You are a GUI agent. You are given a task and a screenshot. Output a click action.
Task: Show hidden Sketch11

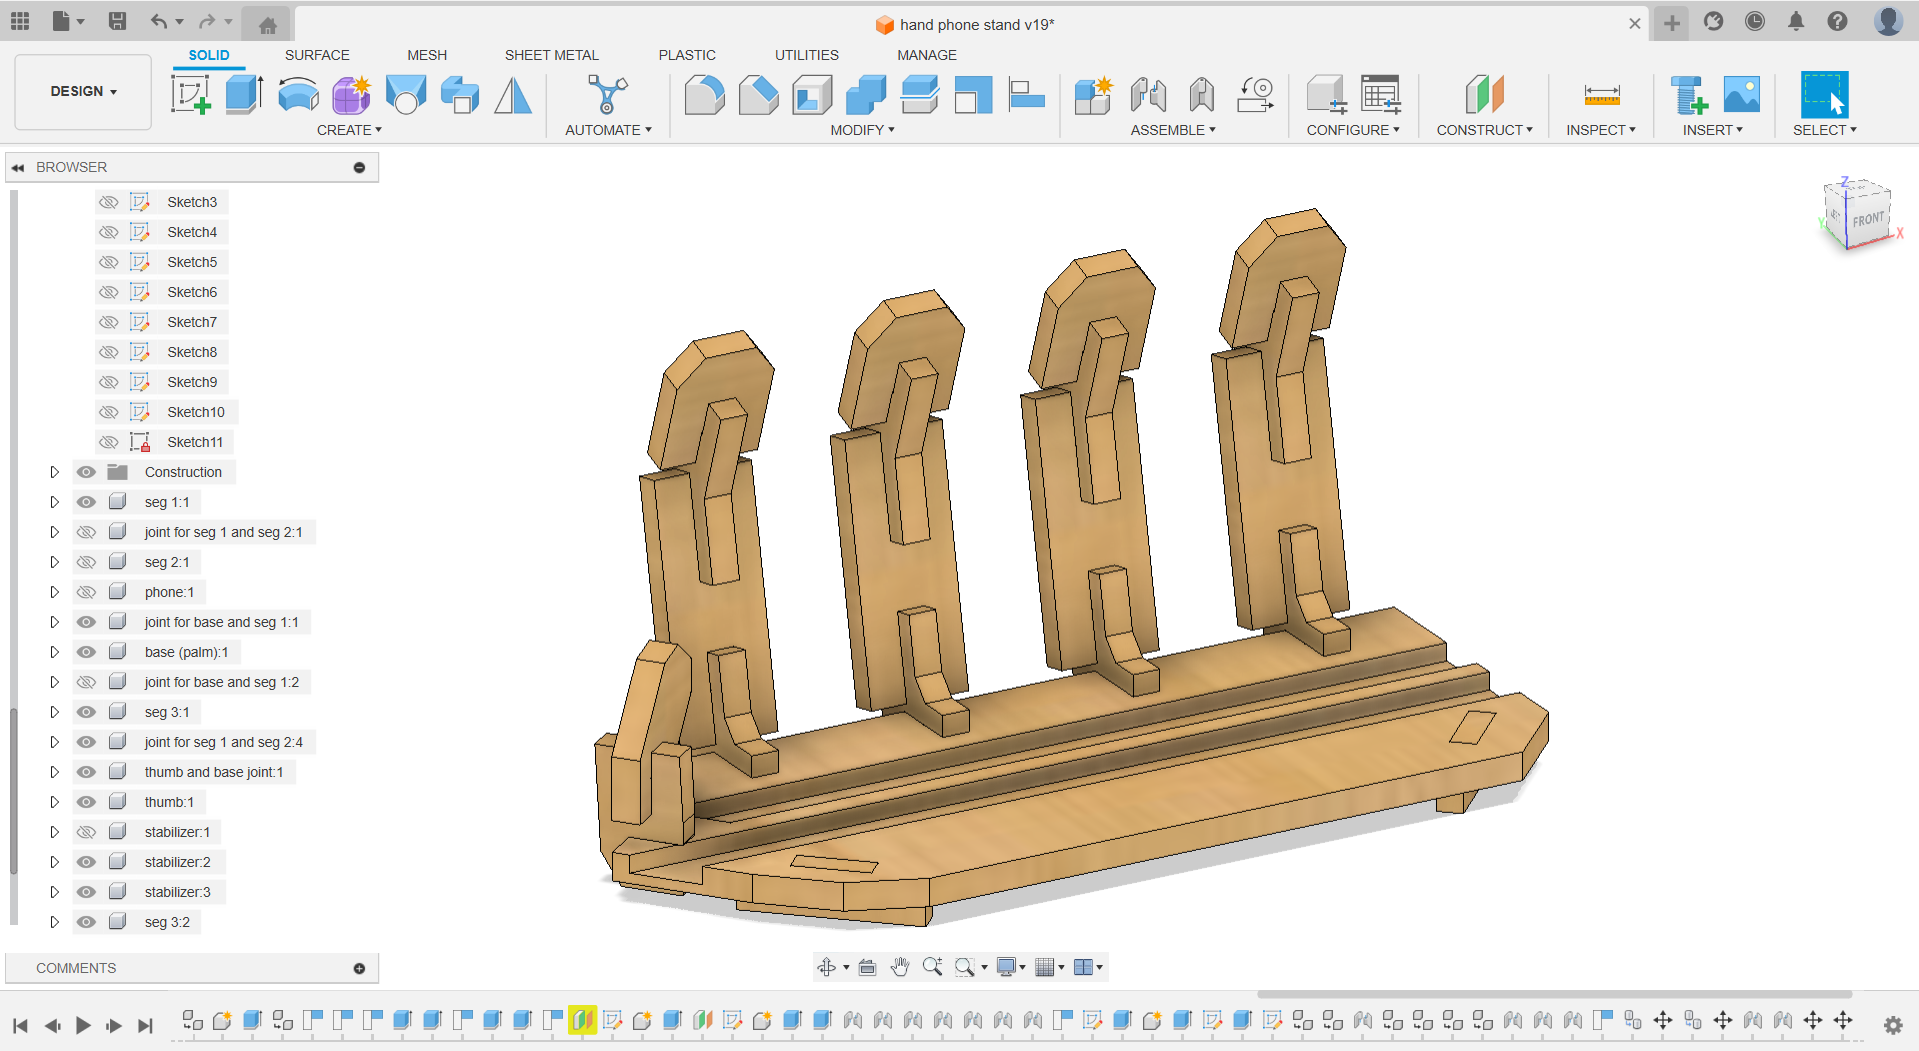[108, 442]
